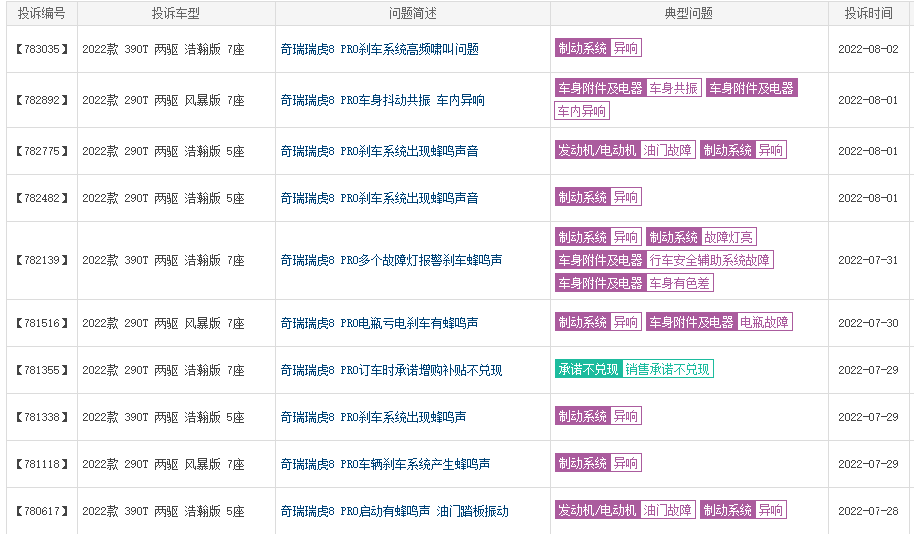This screenshot has height=534, width=914.
Task: Click complaint number 780617
Action: tap(42, 511)
